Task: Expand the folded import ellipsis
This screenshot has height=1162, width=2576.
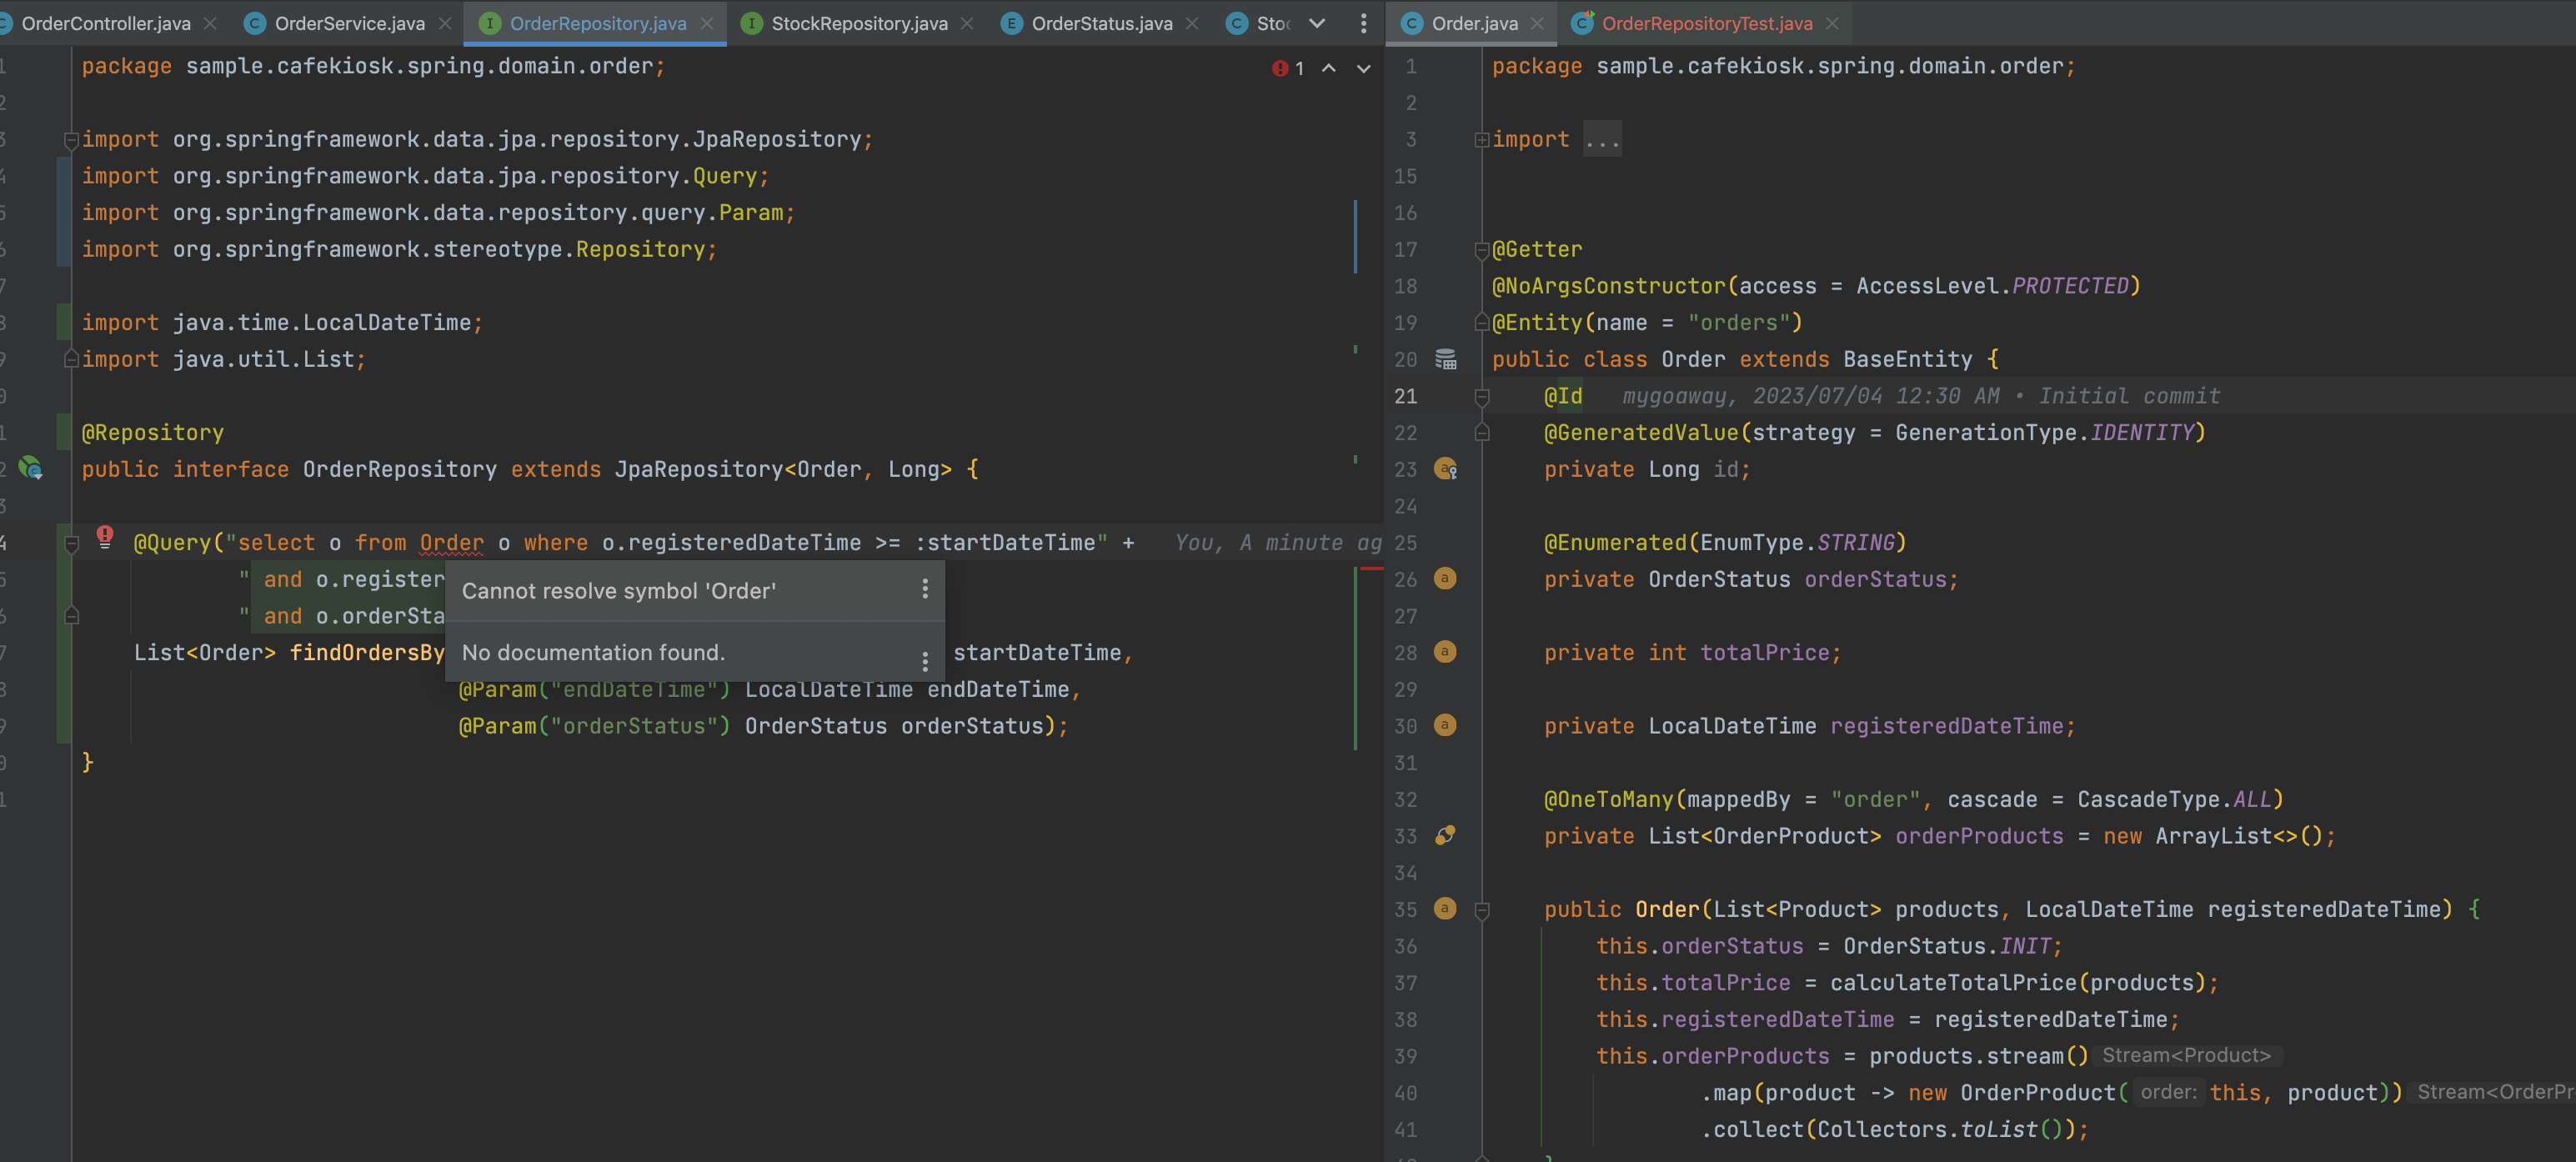Action: click(1602, 140)
